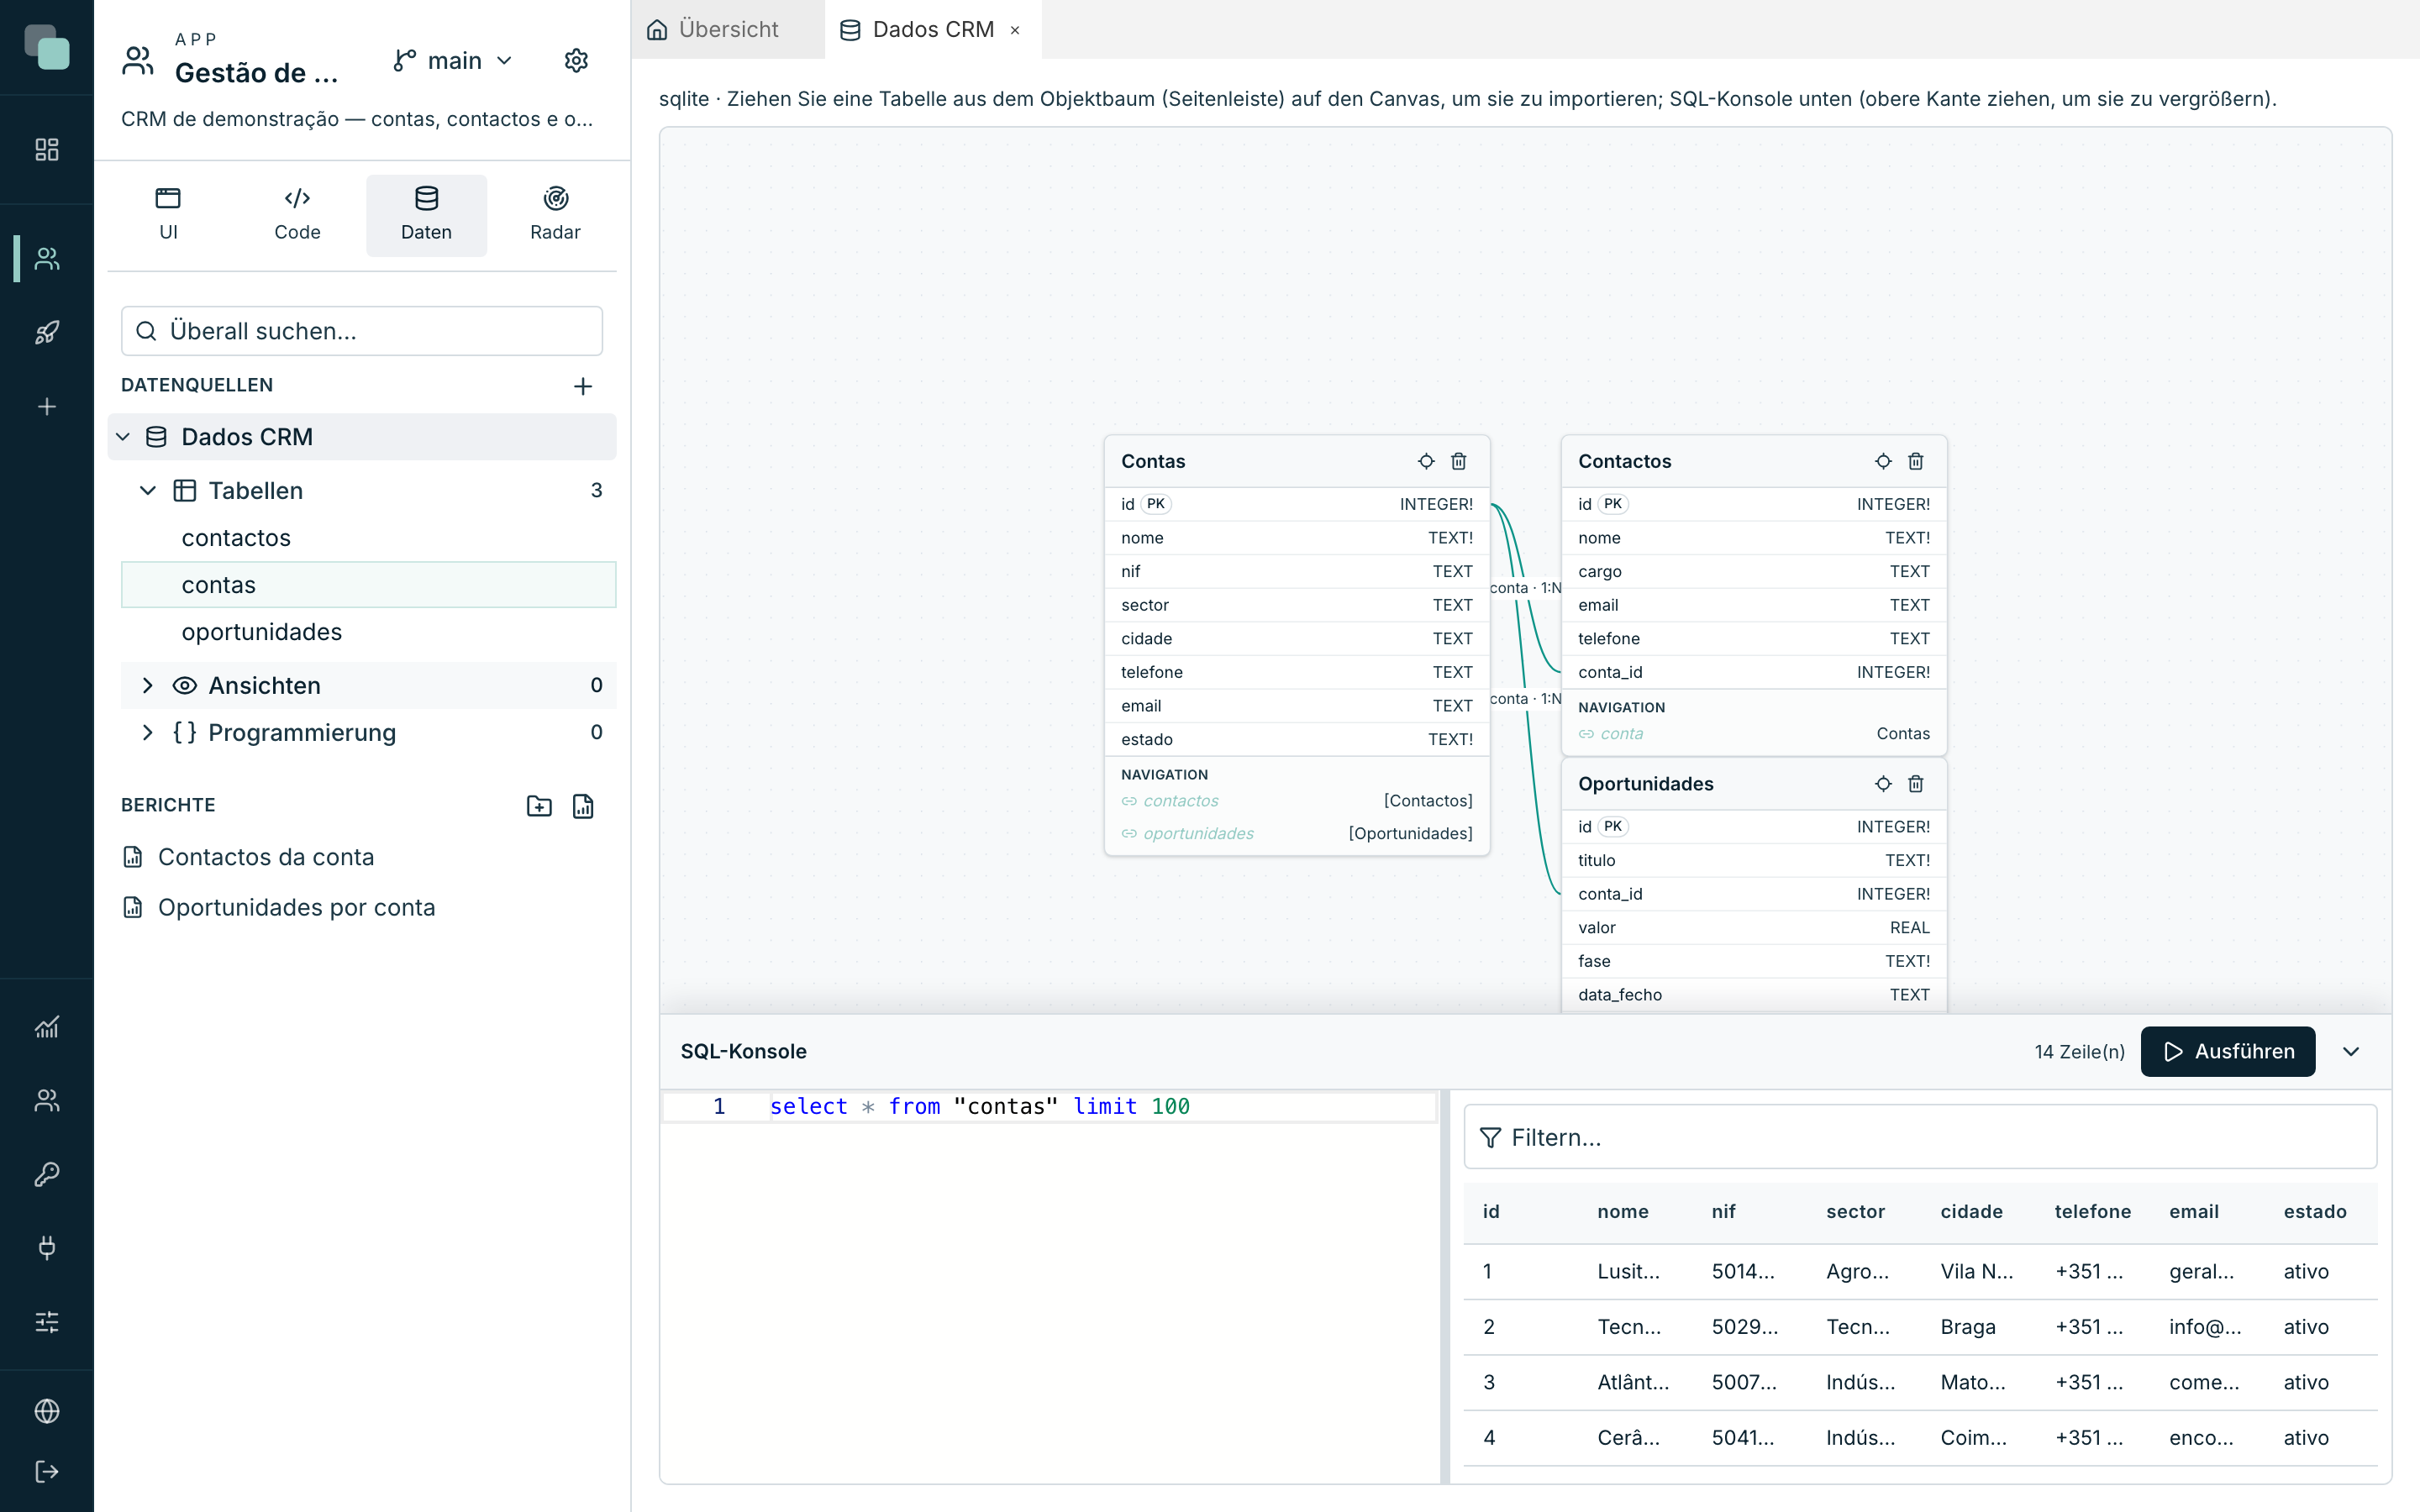Click the estado column header
The height and width of the screenshot is (1512, 2420).
(x=2314, y=1212)
